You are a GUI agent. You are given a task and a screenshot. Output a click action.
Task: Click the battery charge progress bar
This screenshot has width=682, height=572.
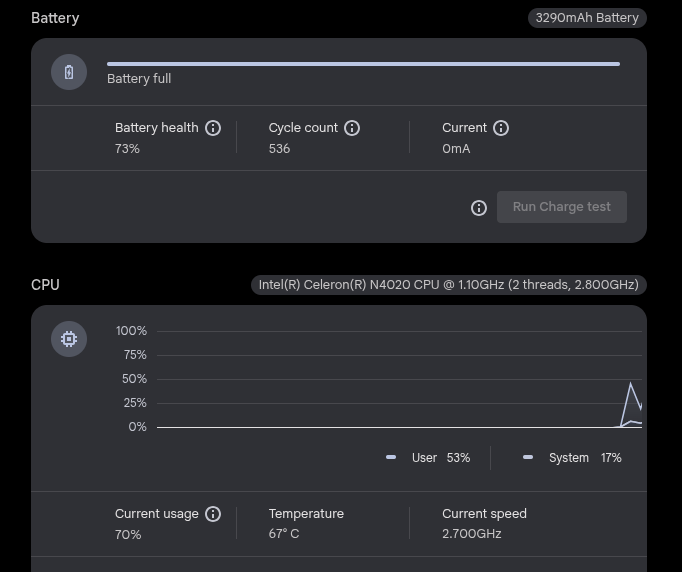(363, 64)
